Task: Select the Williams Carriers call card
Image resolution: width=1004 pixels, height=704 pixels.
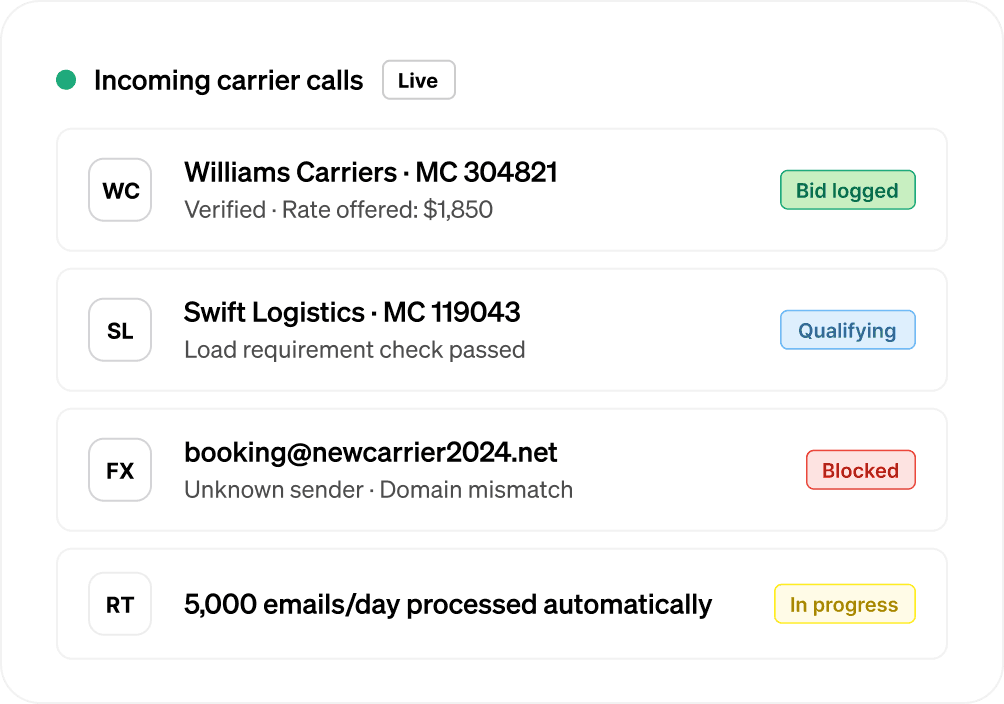Action: tap(502, 190)
